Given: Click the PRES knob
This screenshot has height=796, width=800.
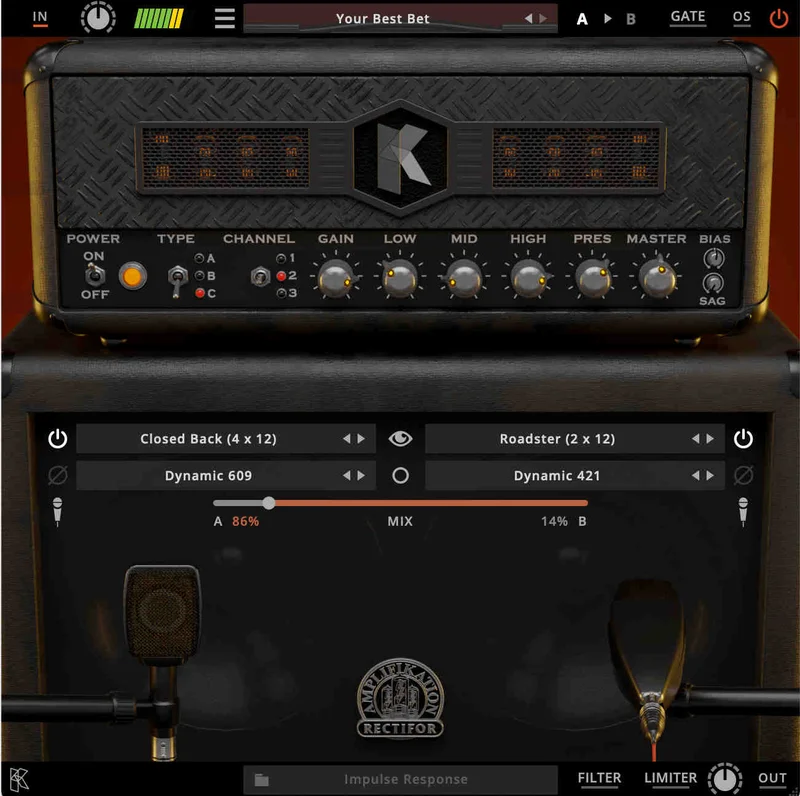Looking at the screenshot, I should click(x=592, y=278).
